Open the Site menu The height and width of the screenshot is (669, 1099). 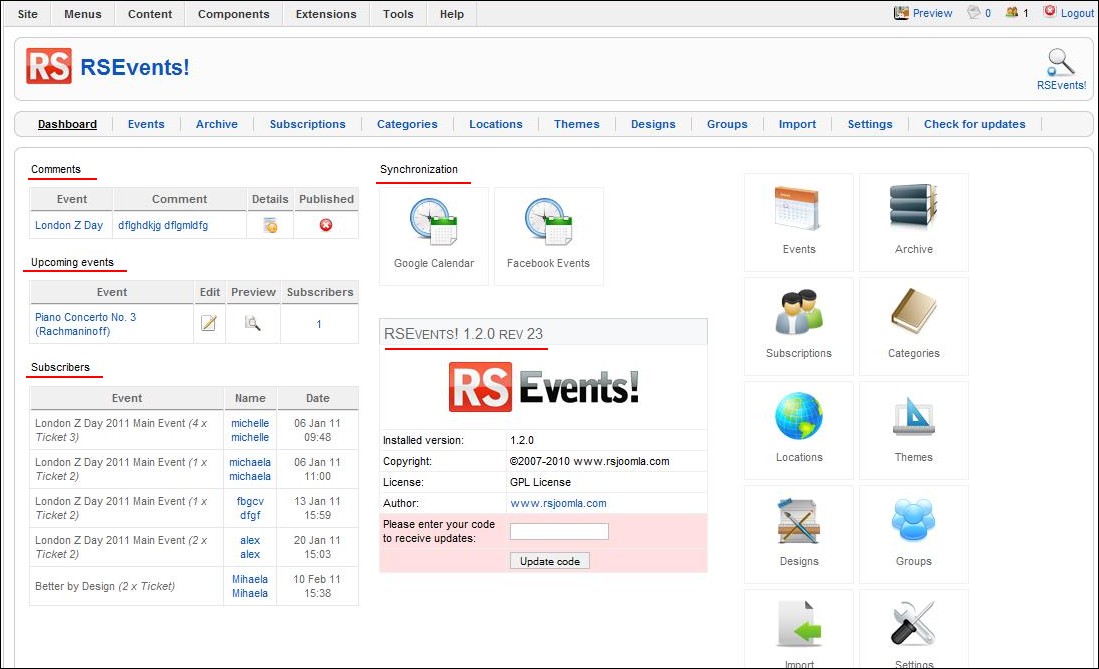28,14
